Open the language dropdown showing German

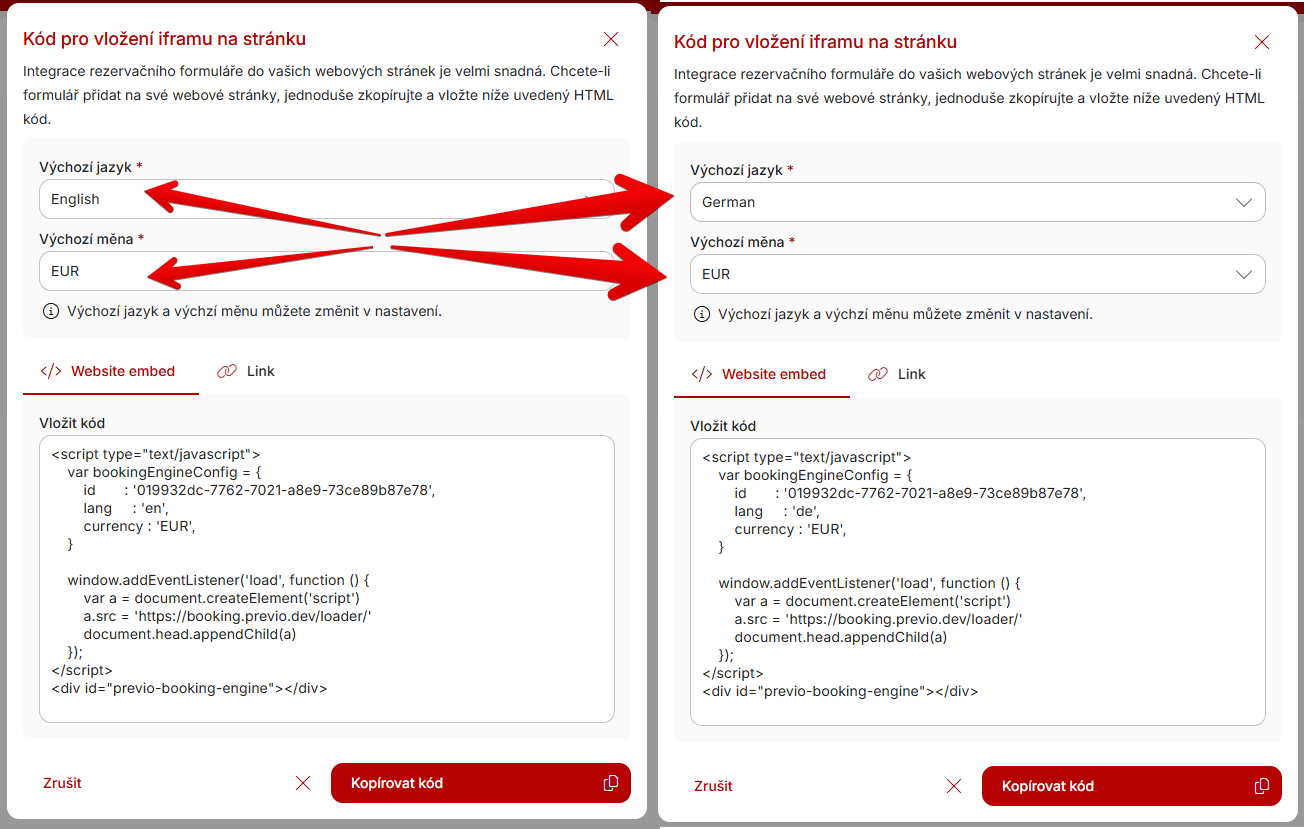[x=978, y=202]
